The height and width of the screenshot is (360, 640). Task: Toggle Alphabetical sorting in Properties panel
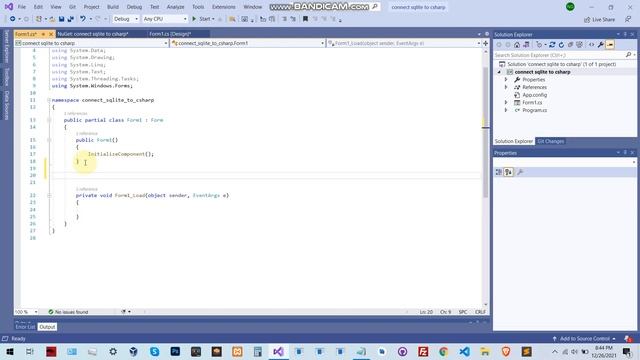(508, 172)
